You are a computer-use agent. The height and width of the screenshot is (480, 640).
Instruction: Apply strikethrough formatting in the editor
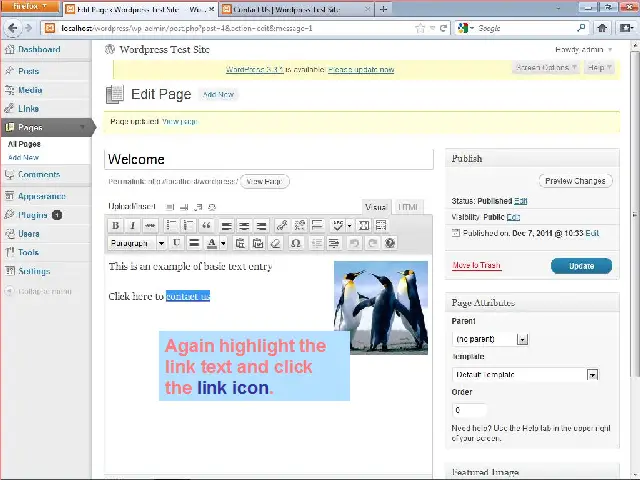(x=150, y=225)
